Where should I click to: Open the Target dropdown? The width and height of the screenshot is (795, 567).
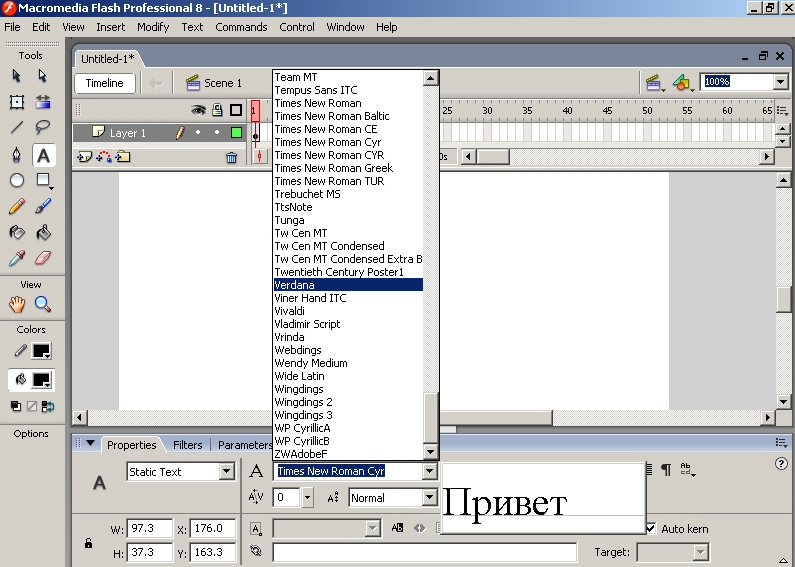click(700, 552)
